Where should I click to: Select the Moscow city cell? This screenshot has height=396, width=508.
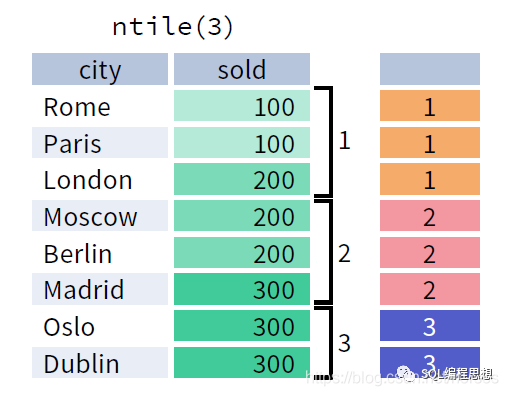click(x=100, y=216)
